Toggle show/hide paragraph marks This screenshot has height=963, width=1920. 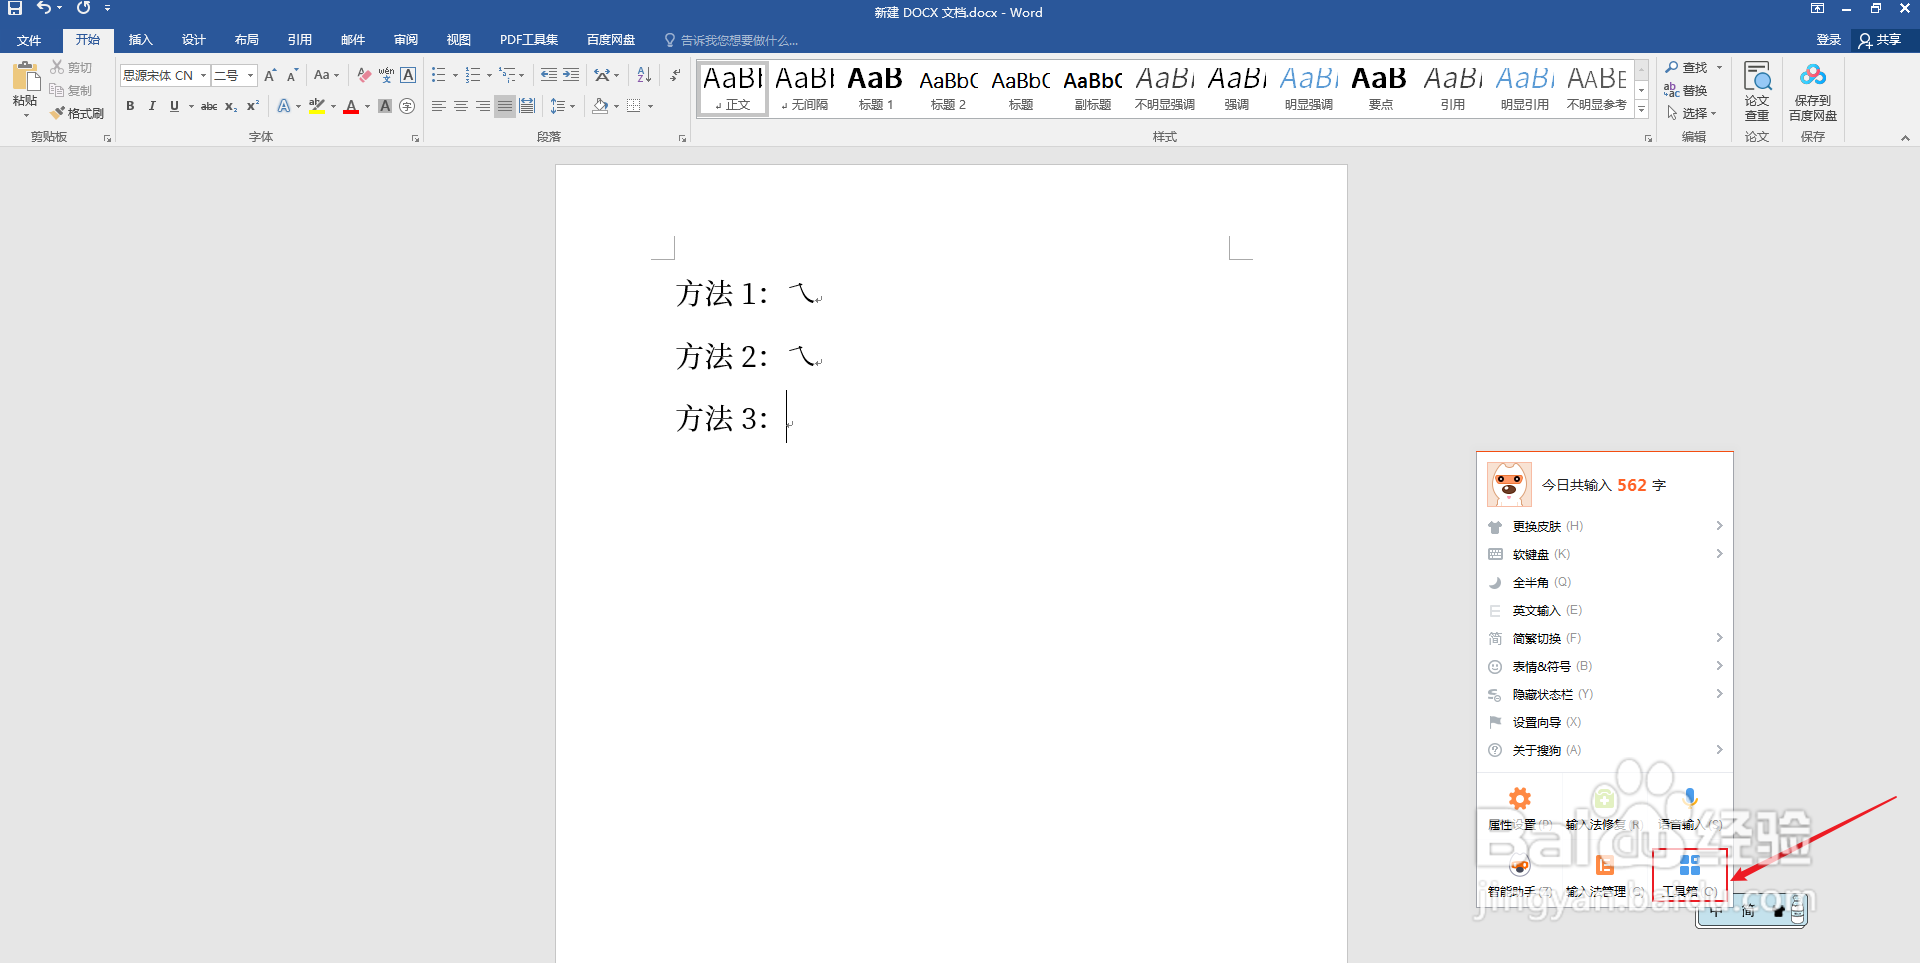click(x=676, y=75)
